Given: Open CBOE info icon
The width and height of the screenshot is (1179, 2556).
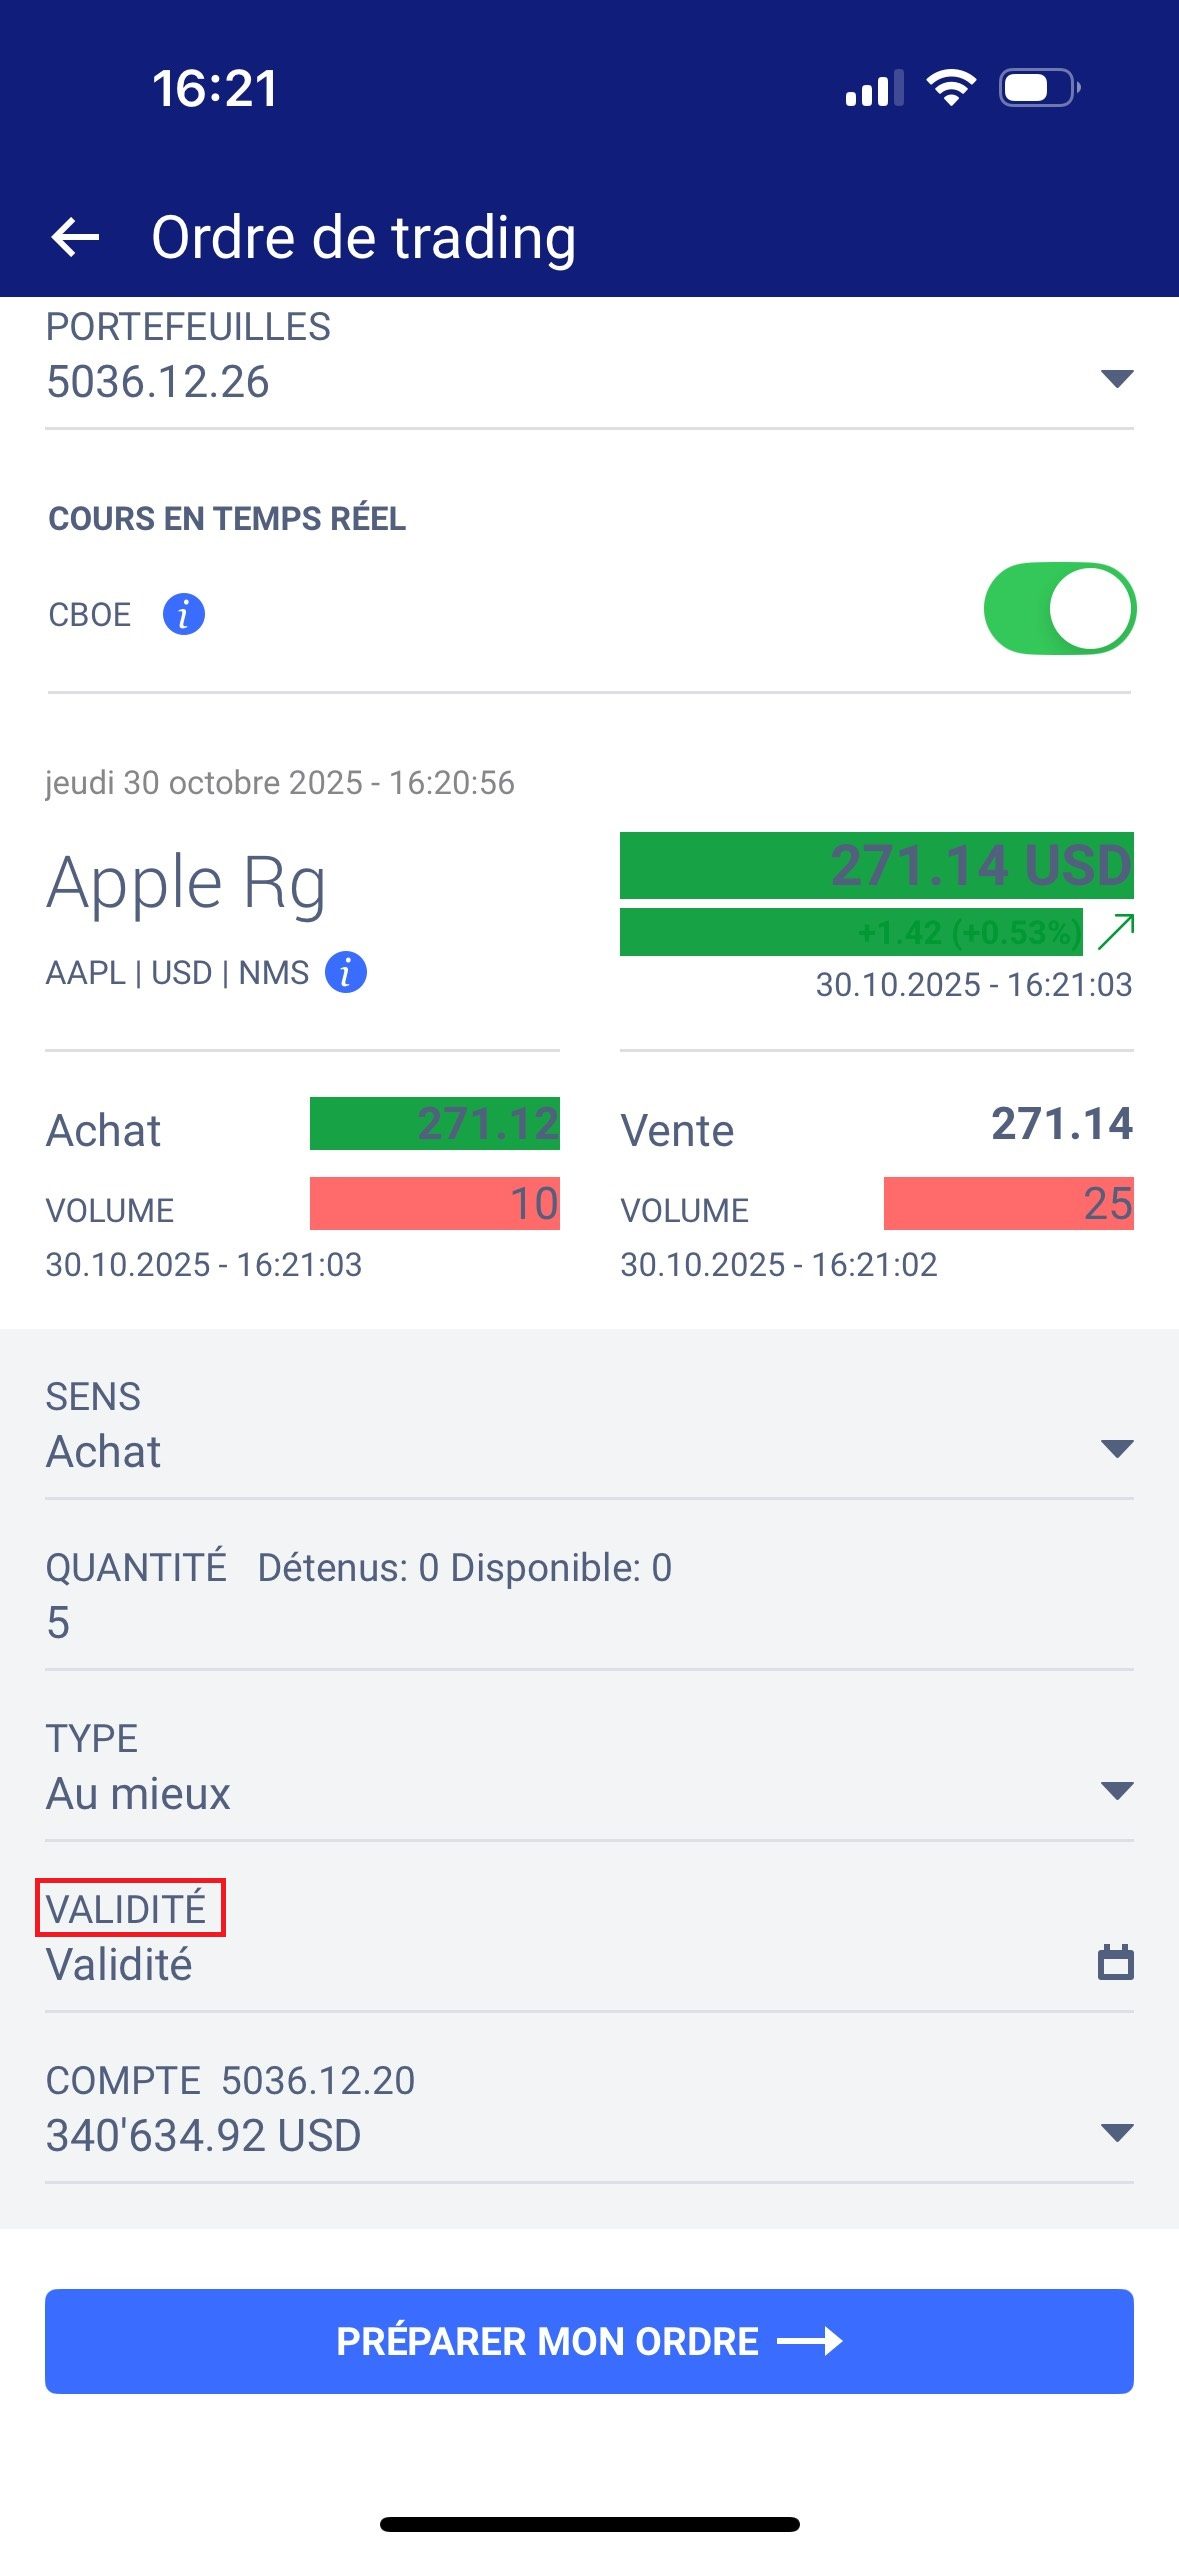Looking at the screenshot, I should [x=184, y=614].
